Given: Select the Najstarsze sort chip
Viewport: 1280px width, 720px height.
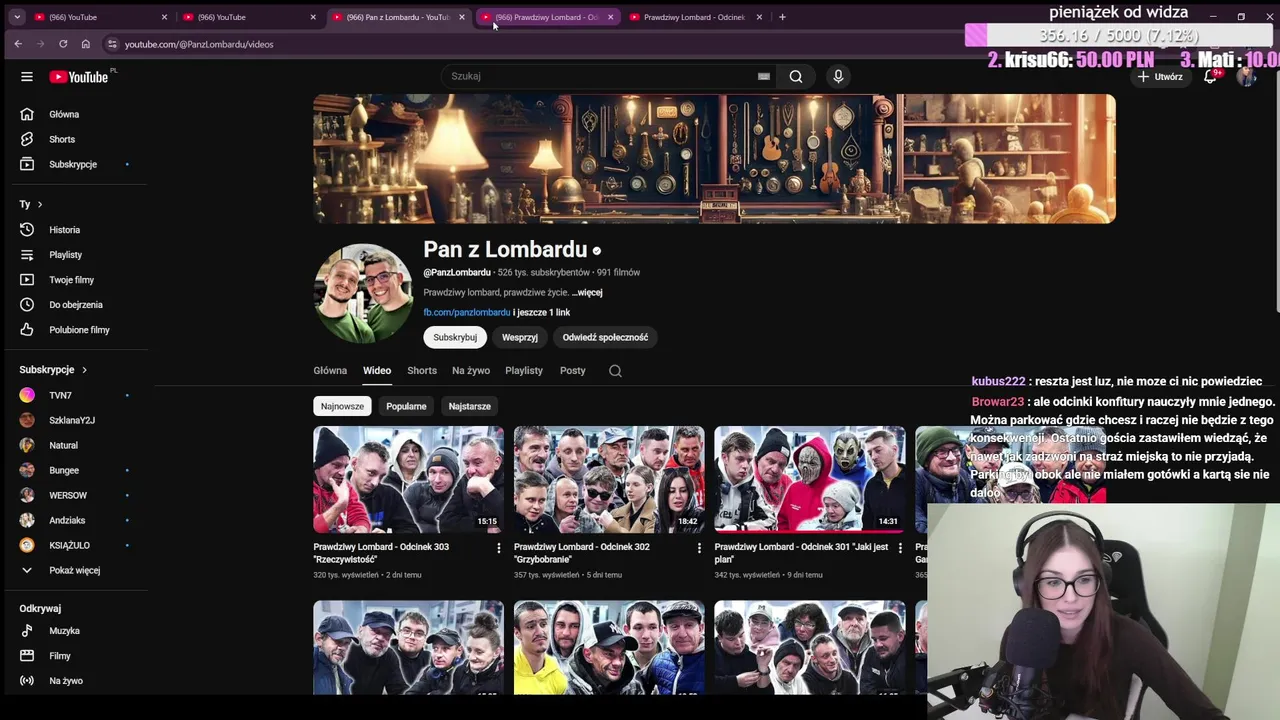Looking at the screenshot, I should coord(469,406).
